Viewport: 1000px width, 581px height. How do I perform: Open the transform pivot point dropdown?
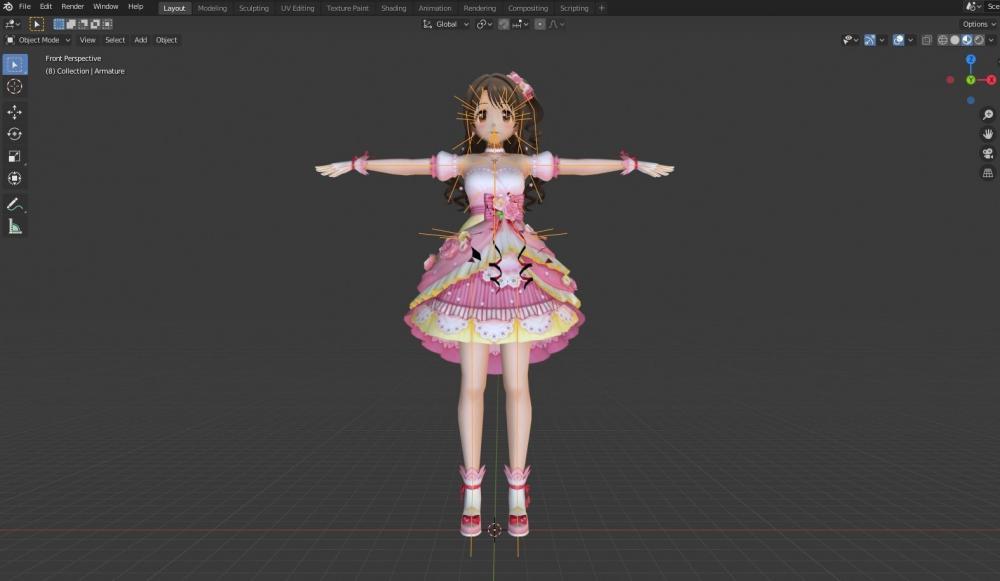tap(485, 24)
